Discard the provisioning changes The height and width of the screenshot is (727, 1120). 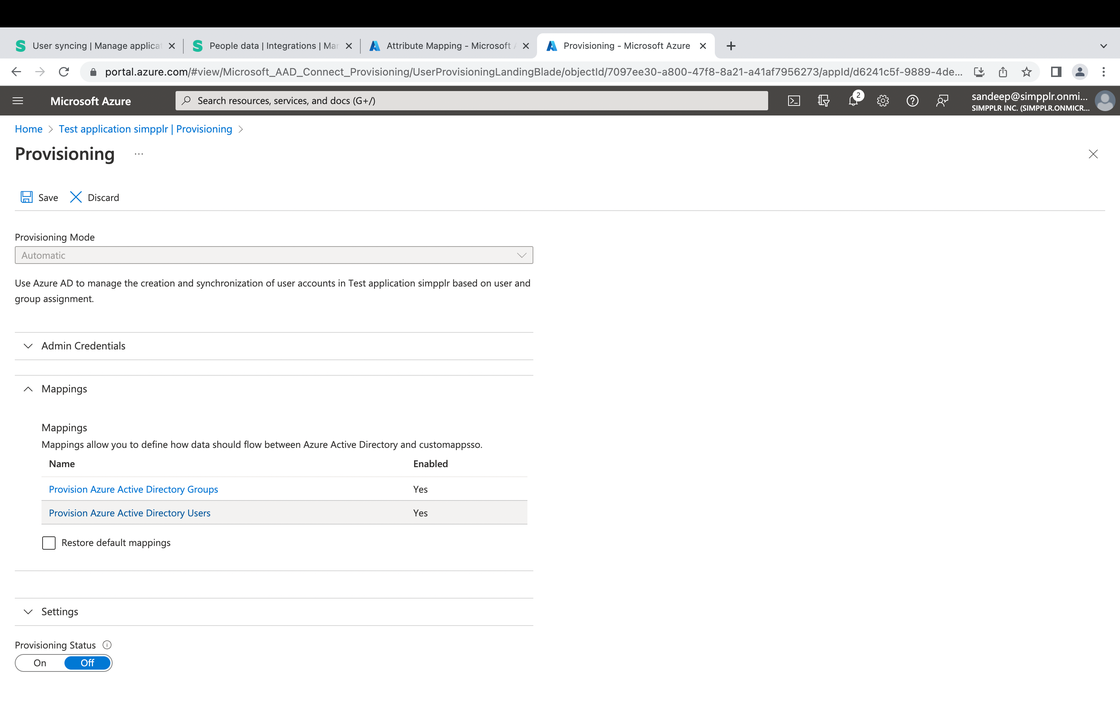coord(94,197)
